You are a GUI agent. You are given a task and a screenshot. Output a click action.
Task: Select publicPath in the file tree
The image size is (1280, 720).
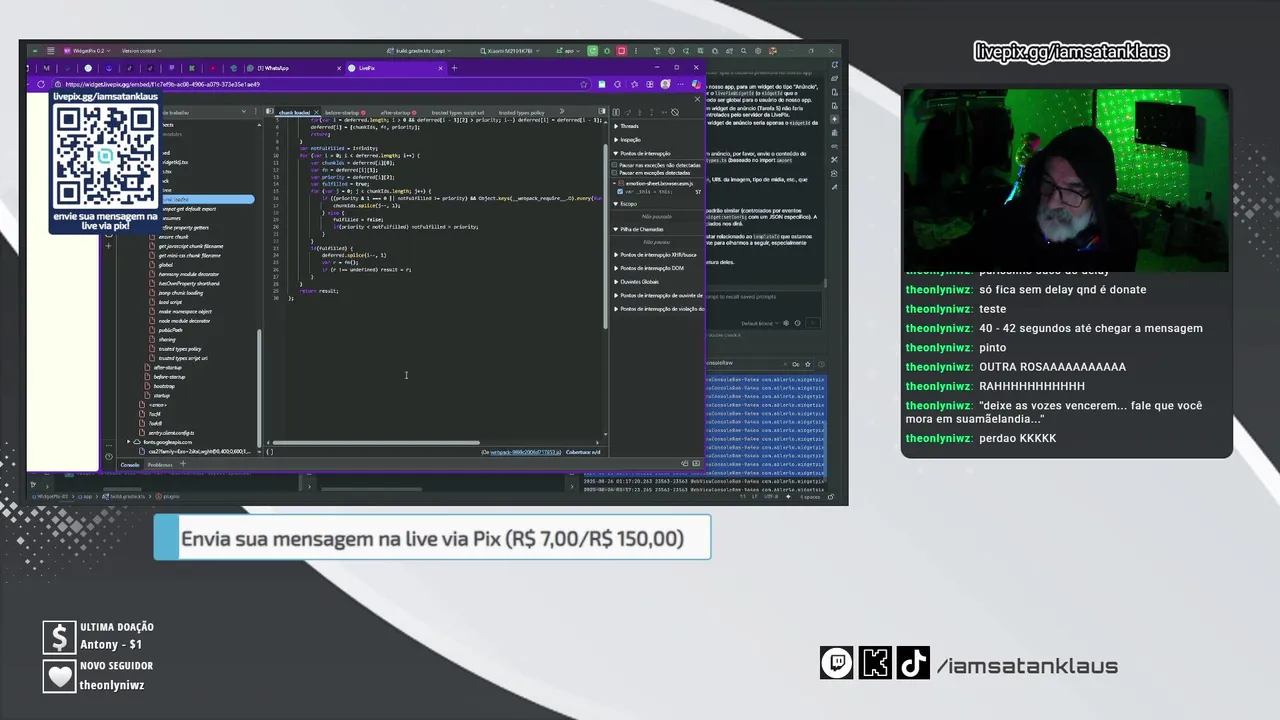[171, 330]
